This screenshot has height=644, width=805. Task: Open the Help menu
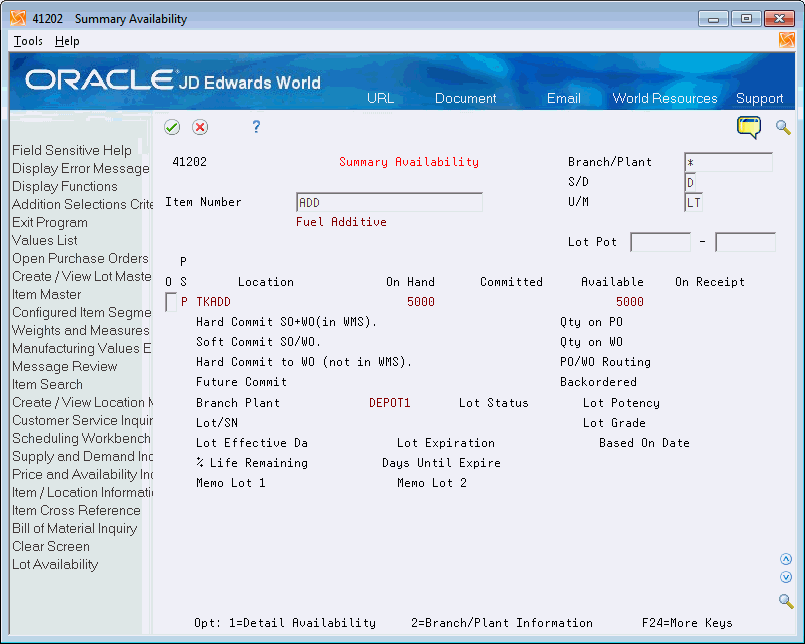click(x=67, y=41)
